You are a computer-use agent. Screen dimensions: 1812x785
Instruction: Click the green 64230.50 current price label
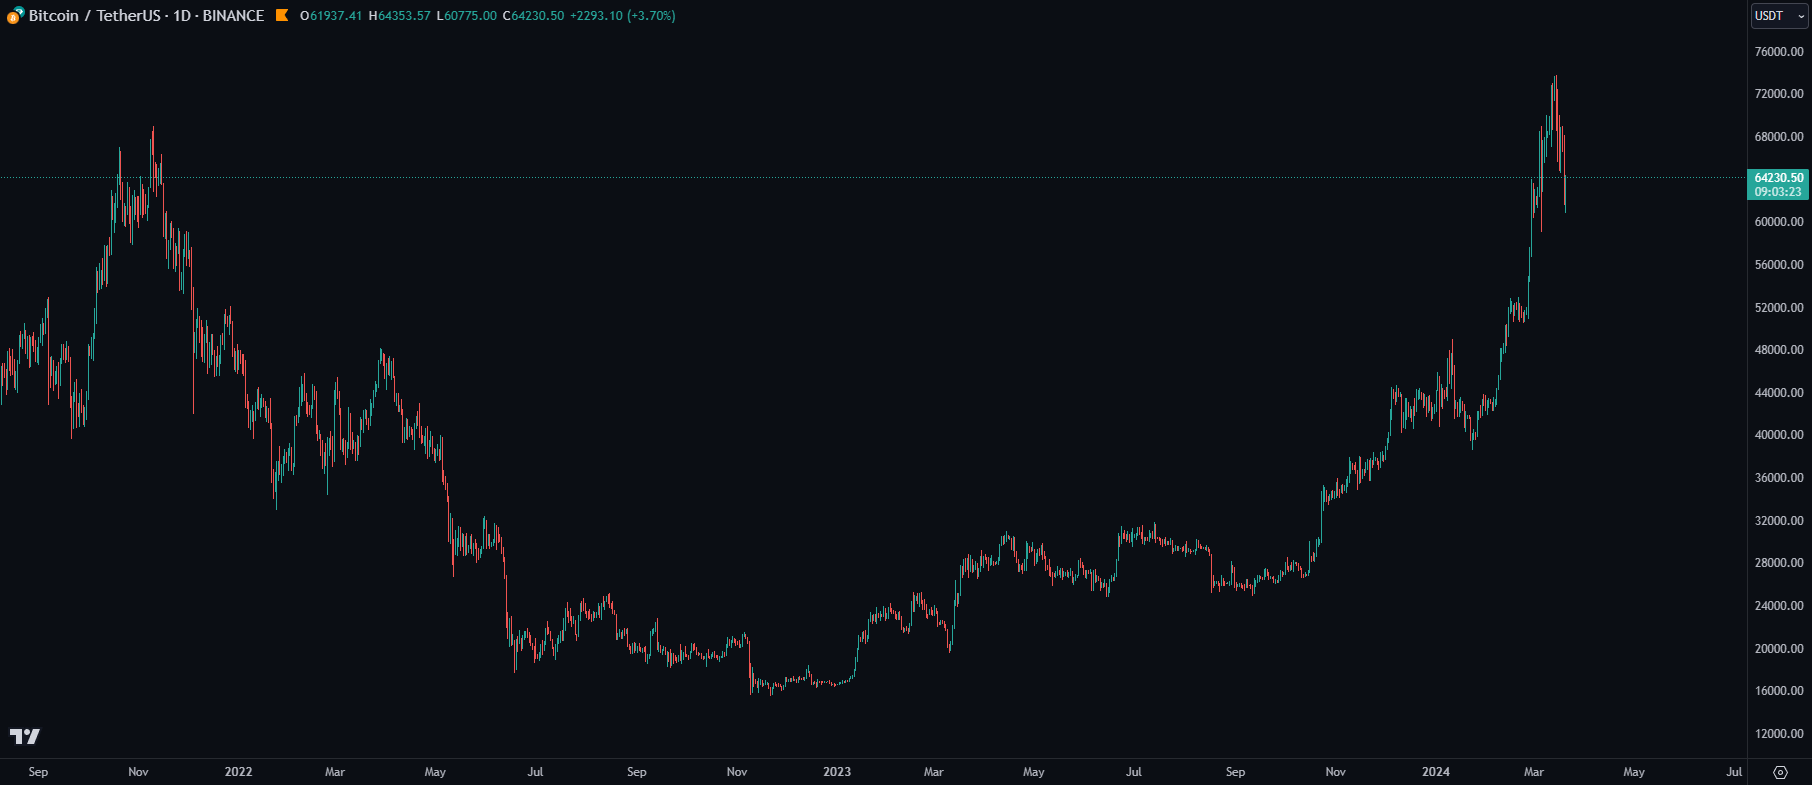(1779, 178)
